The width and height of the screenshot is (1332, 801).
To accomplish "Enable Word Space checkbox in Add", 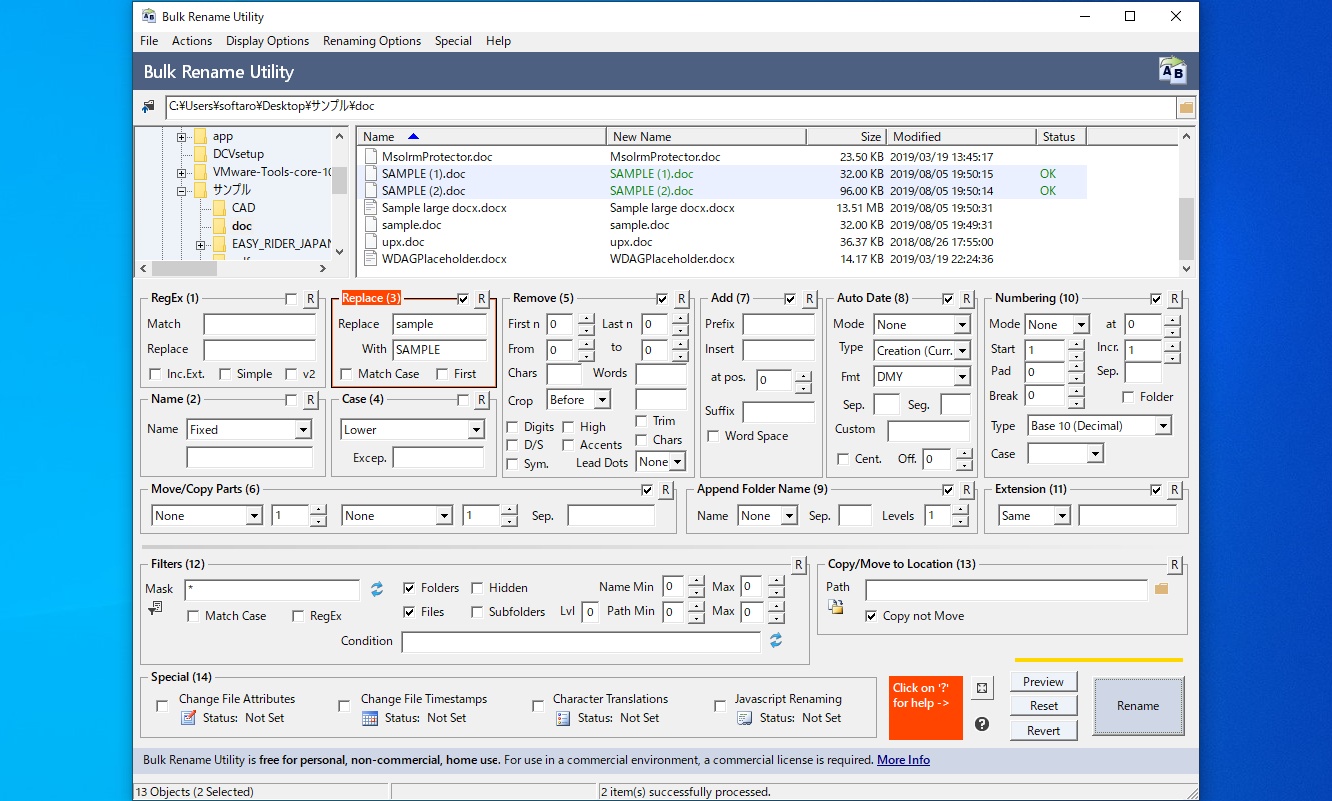I will (713, 436).
